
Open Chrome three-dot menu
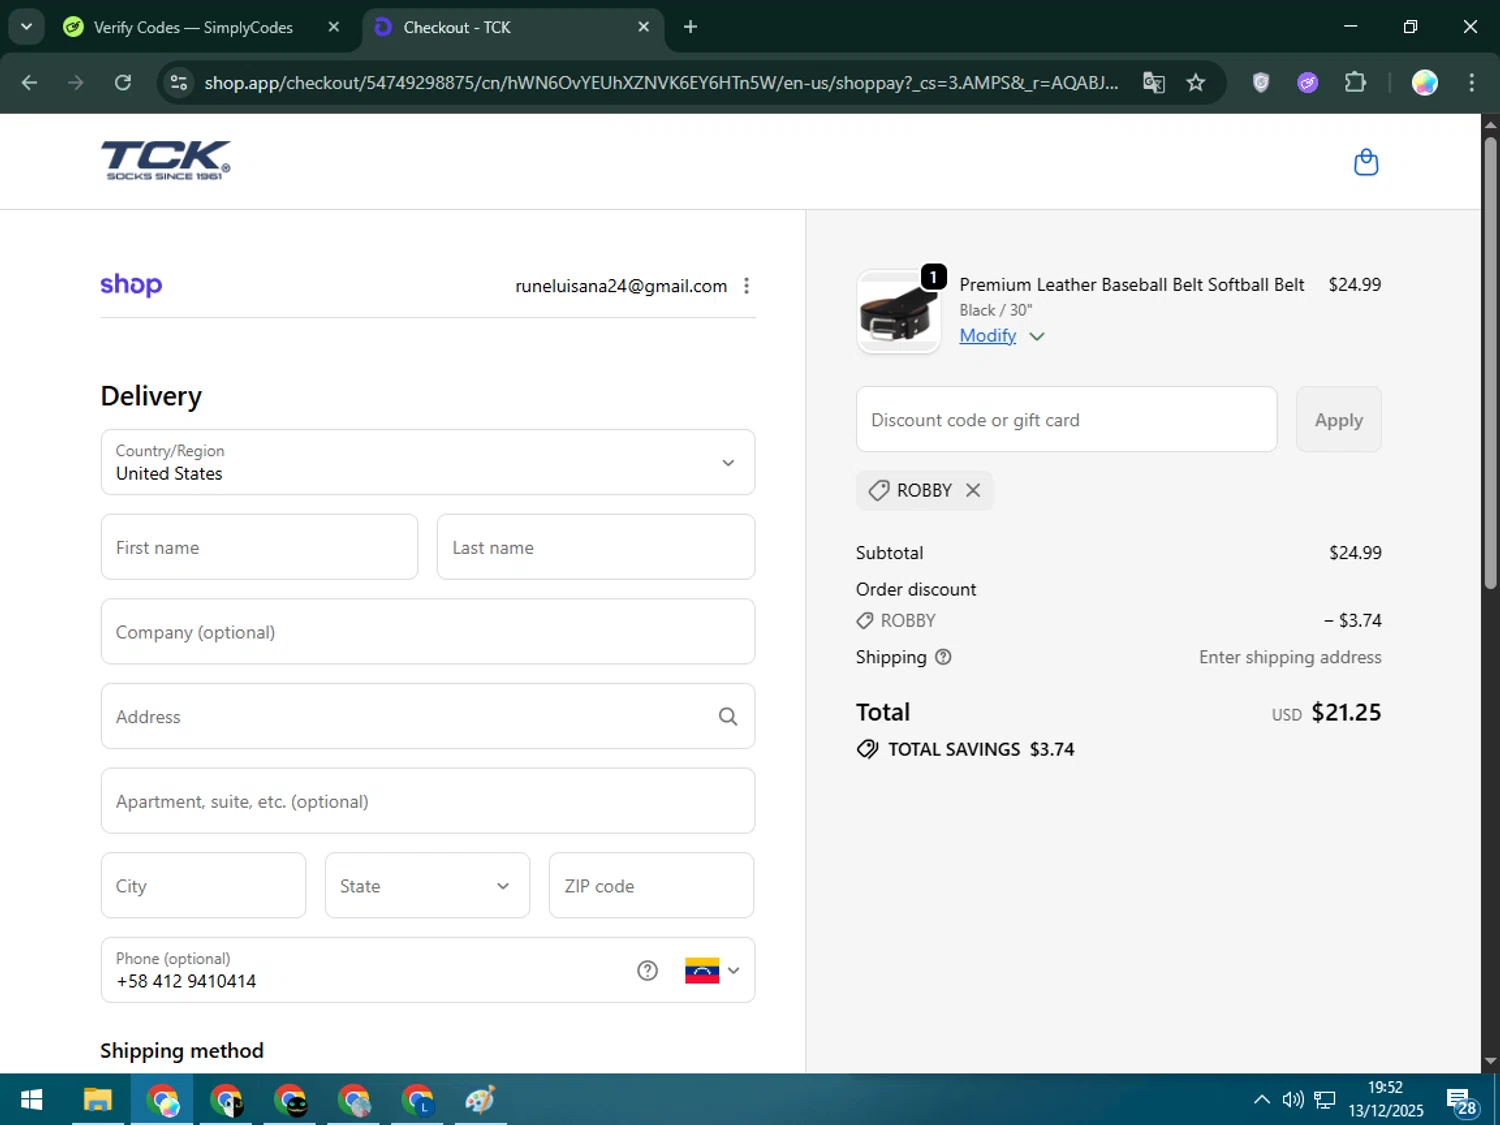(x=1471, y=82)
